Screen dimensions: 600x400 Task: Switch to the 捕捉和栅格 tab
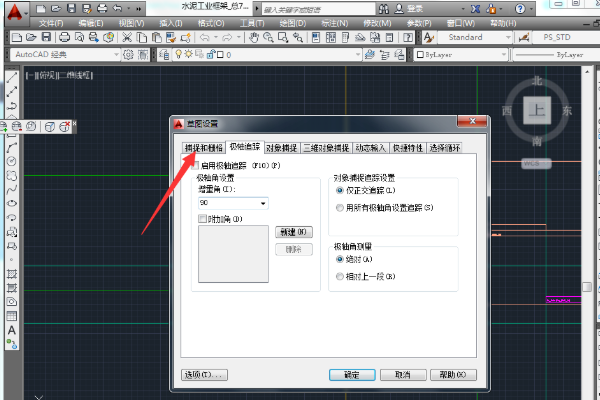coord(204,148)
